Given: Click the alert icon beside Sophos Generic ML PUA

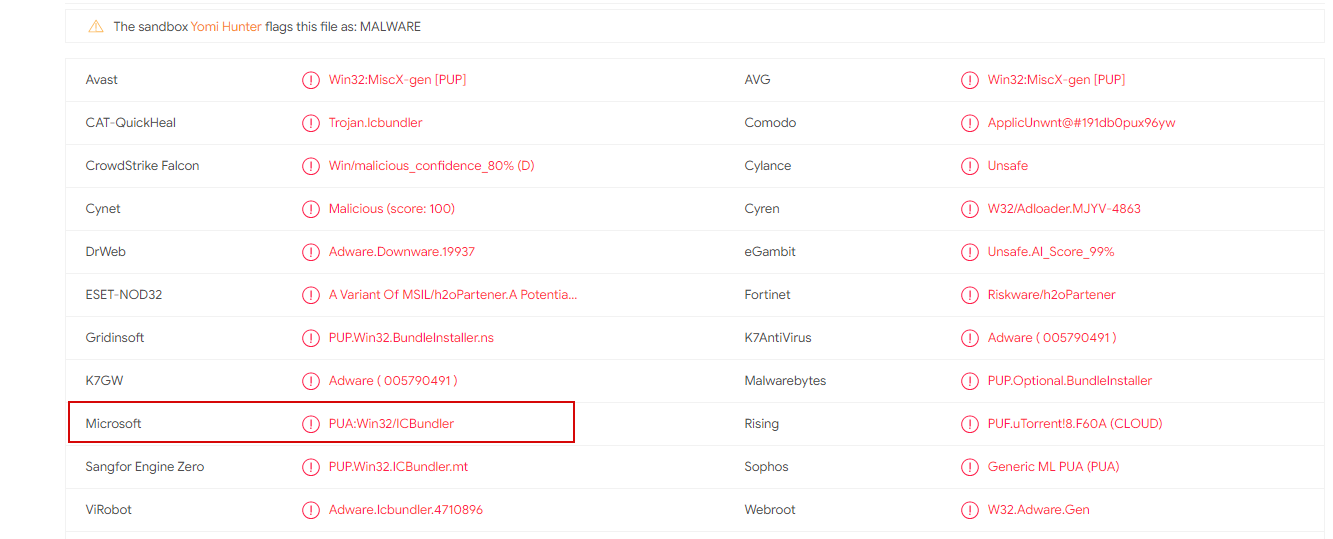Looking at the screenshot, I should (970, 467).
